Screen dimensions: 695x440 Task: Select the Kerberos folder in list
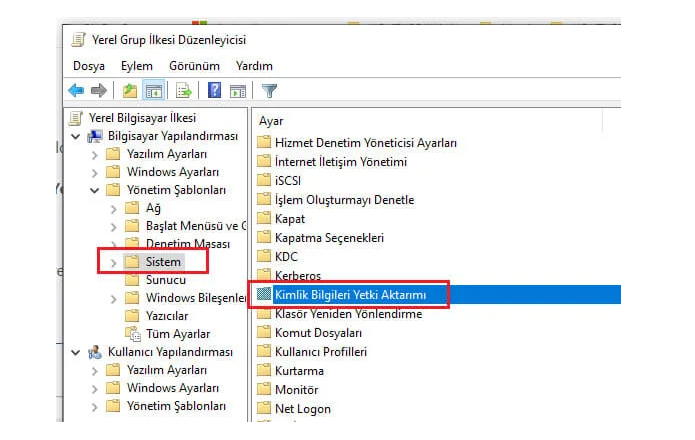click(x=297, y=276)
